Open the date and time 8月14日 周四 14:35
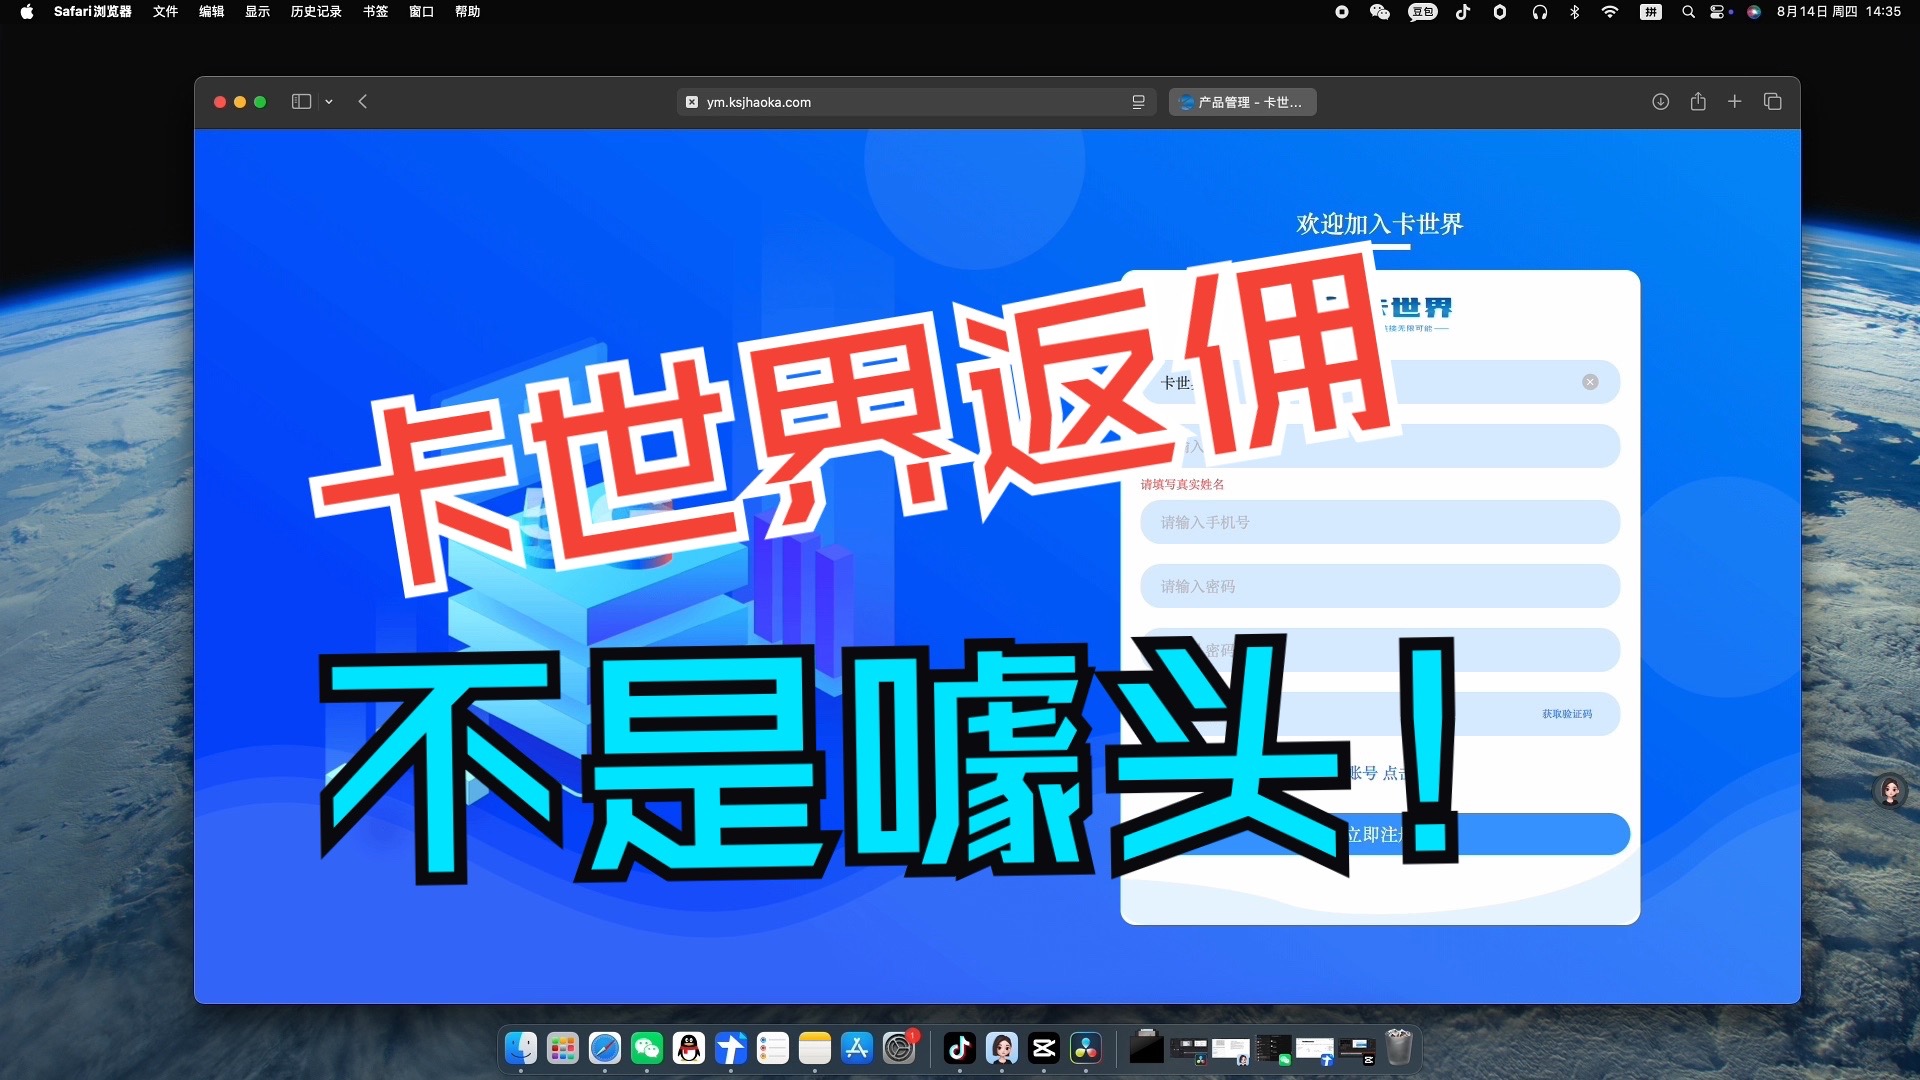1920x1080 pixels. tap(1838, 12)
